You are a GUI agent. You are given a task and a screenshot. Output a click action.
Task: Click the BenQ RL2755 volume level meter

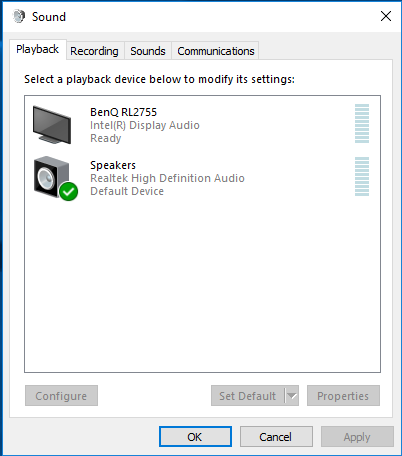coord(362,123)
